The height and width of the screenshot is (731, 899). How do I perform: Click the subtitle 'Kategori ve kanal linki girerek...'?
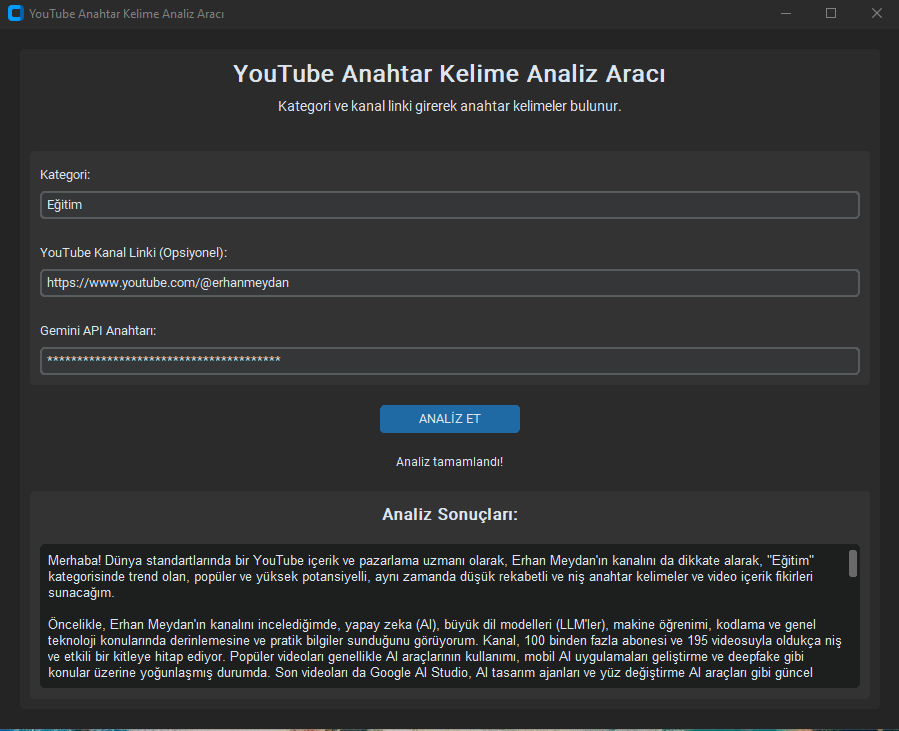coord(450,107)
